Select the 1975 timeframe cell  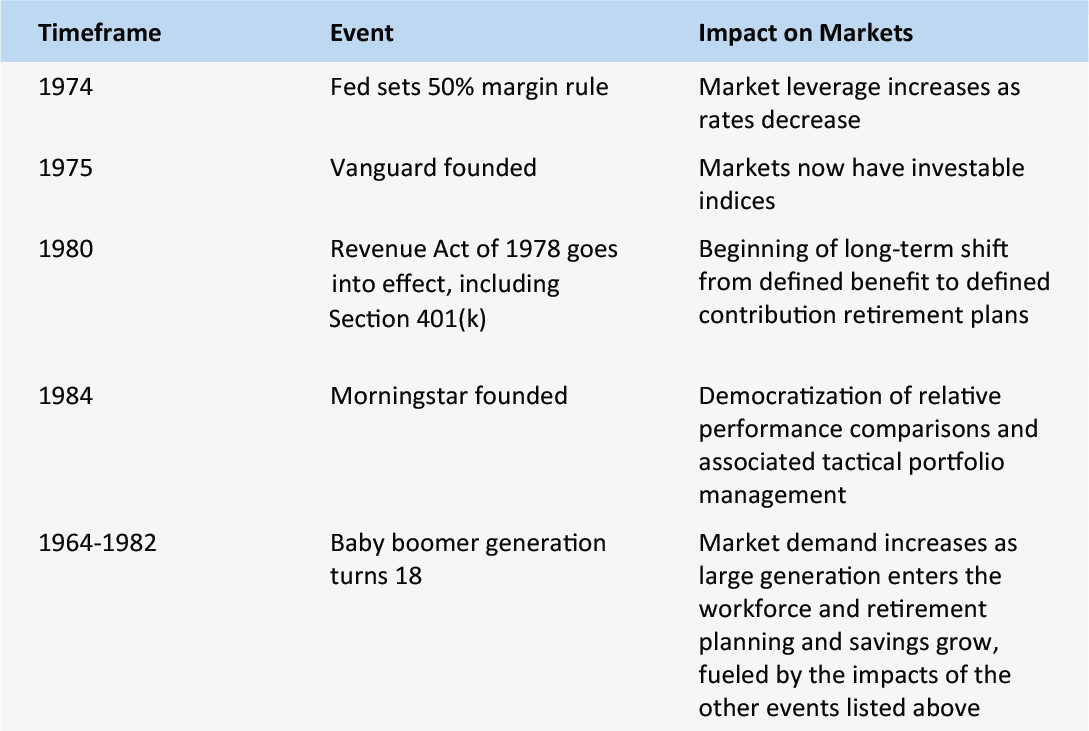click(x=65, y=168)
